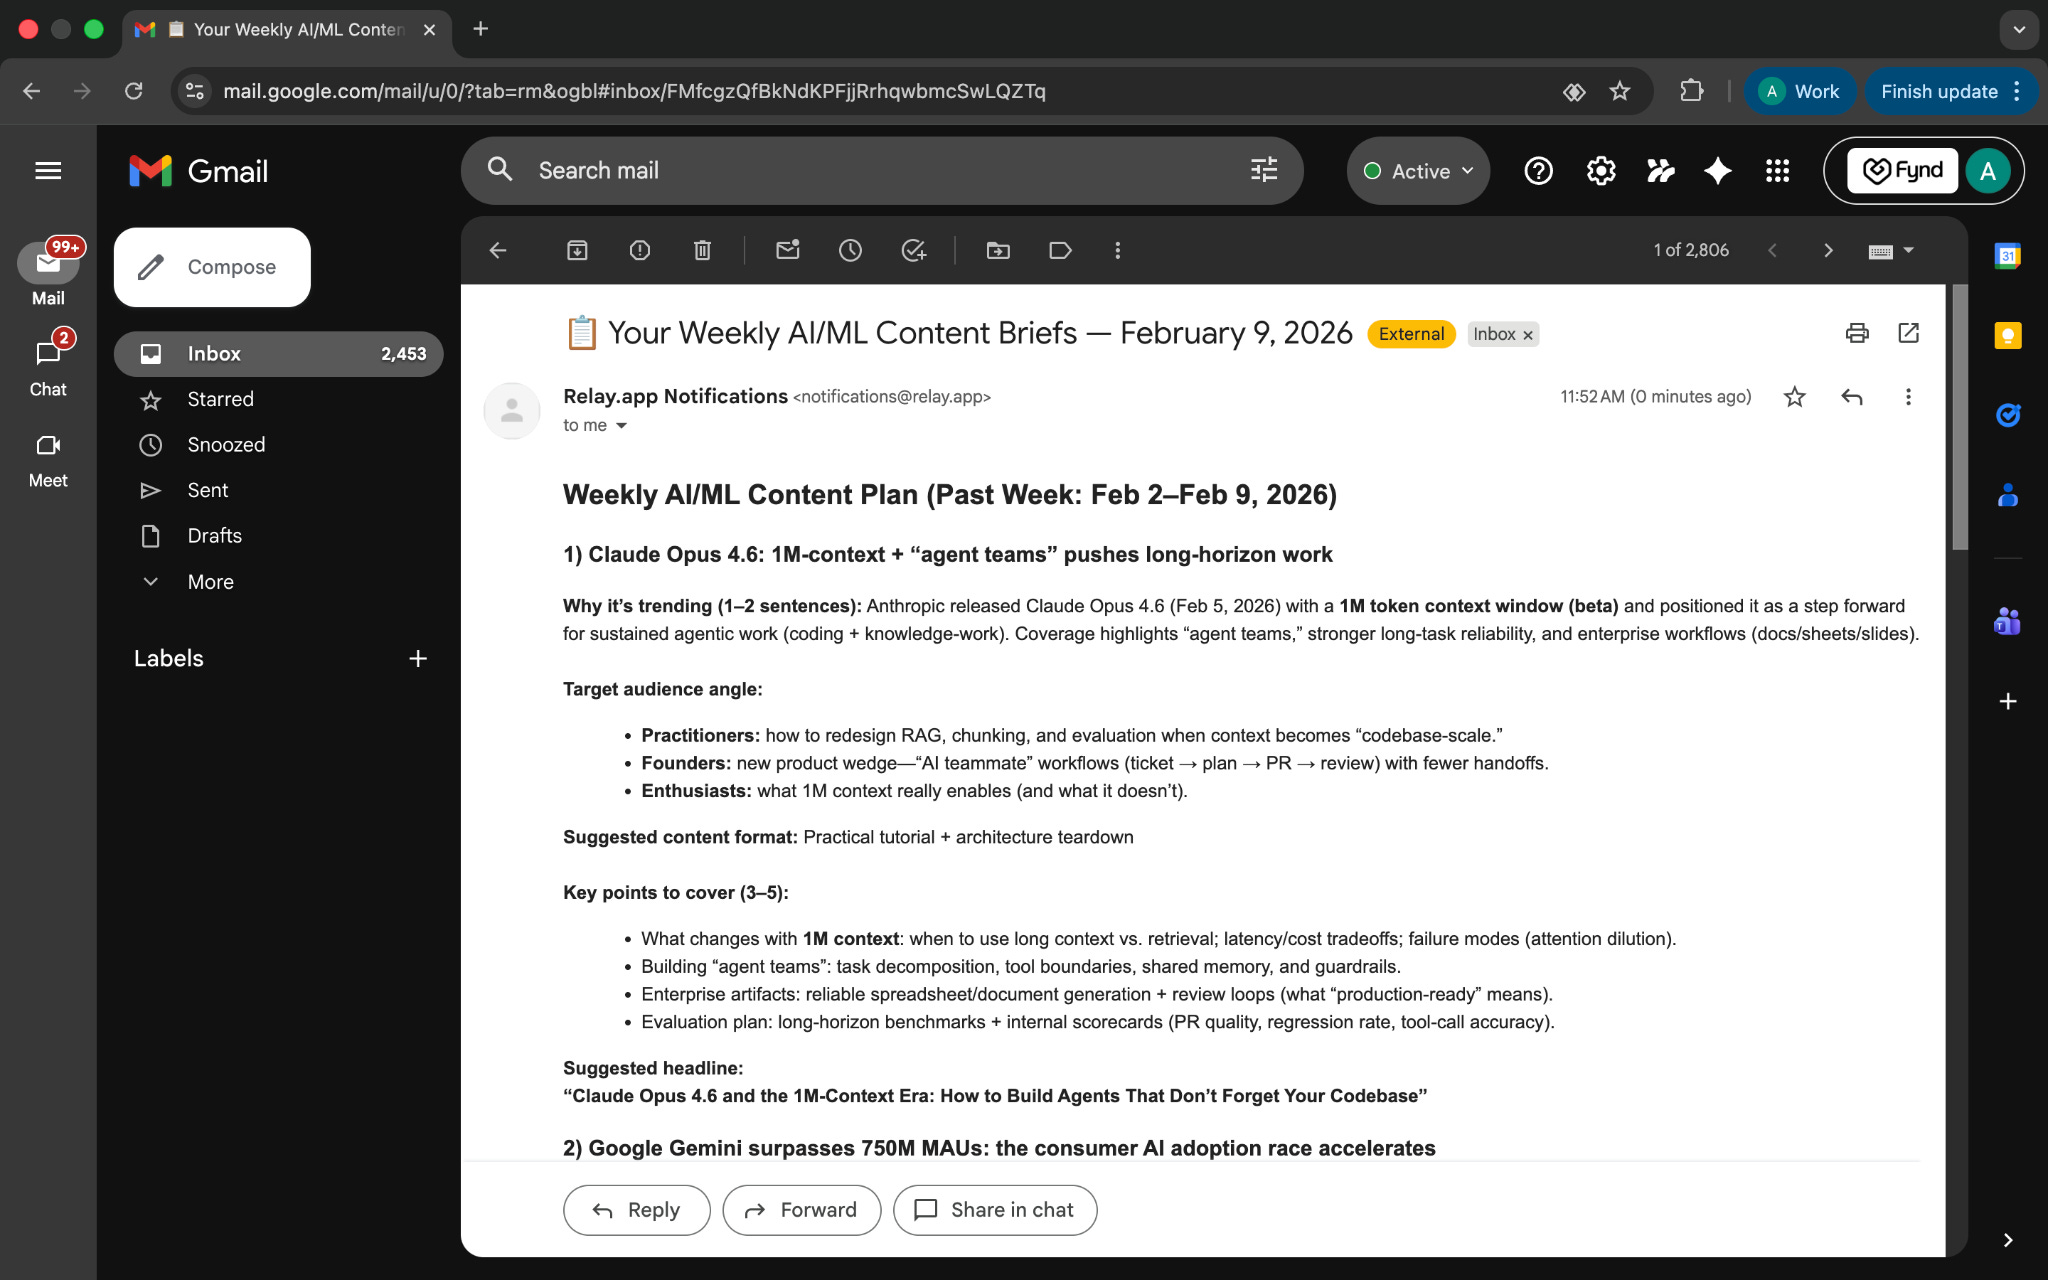Click the Forward button
Viewport: 2048px width, 1280px height.
click(801, 1210)
